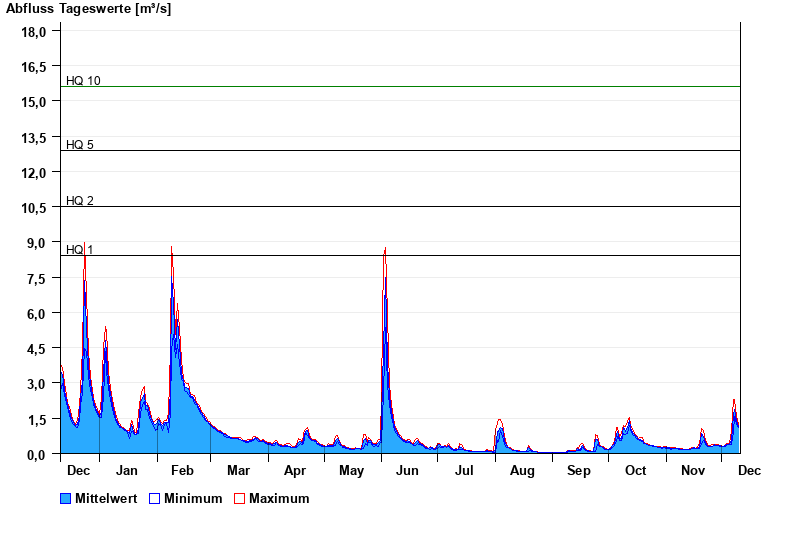This screenshot has height=550, width=800.
Task: Select the Mittelwert legend text label
Action: [106, 498]
